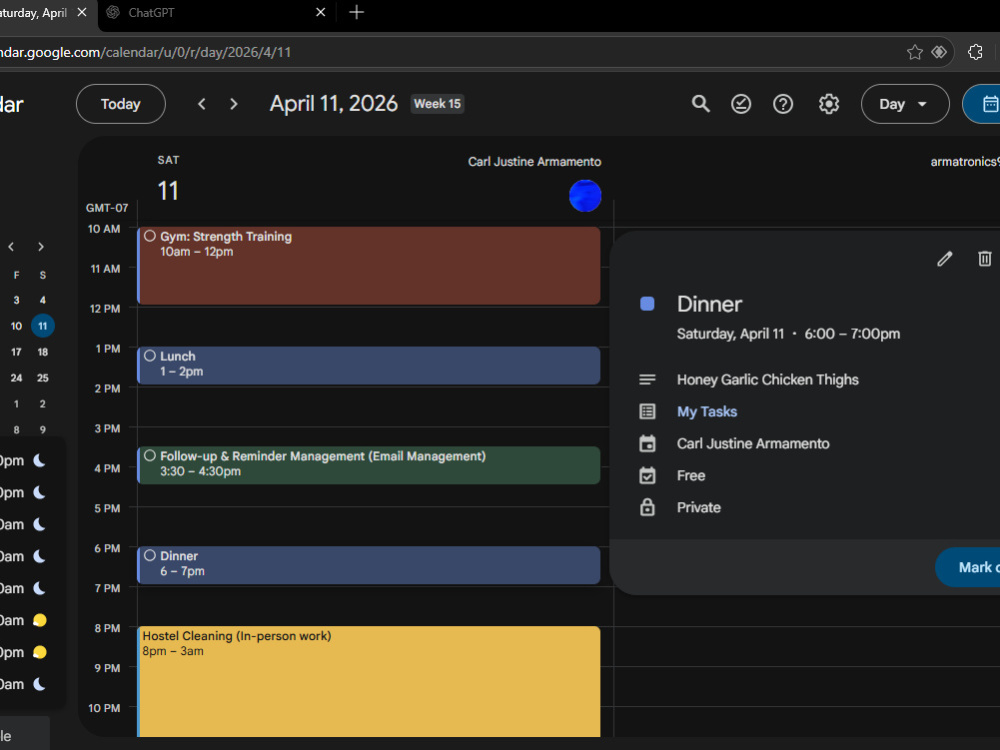This screenshot has width=1000, height=750.
Task: Click the Mark completed button
Action: [967, 567]
